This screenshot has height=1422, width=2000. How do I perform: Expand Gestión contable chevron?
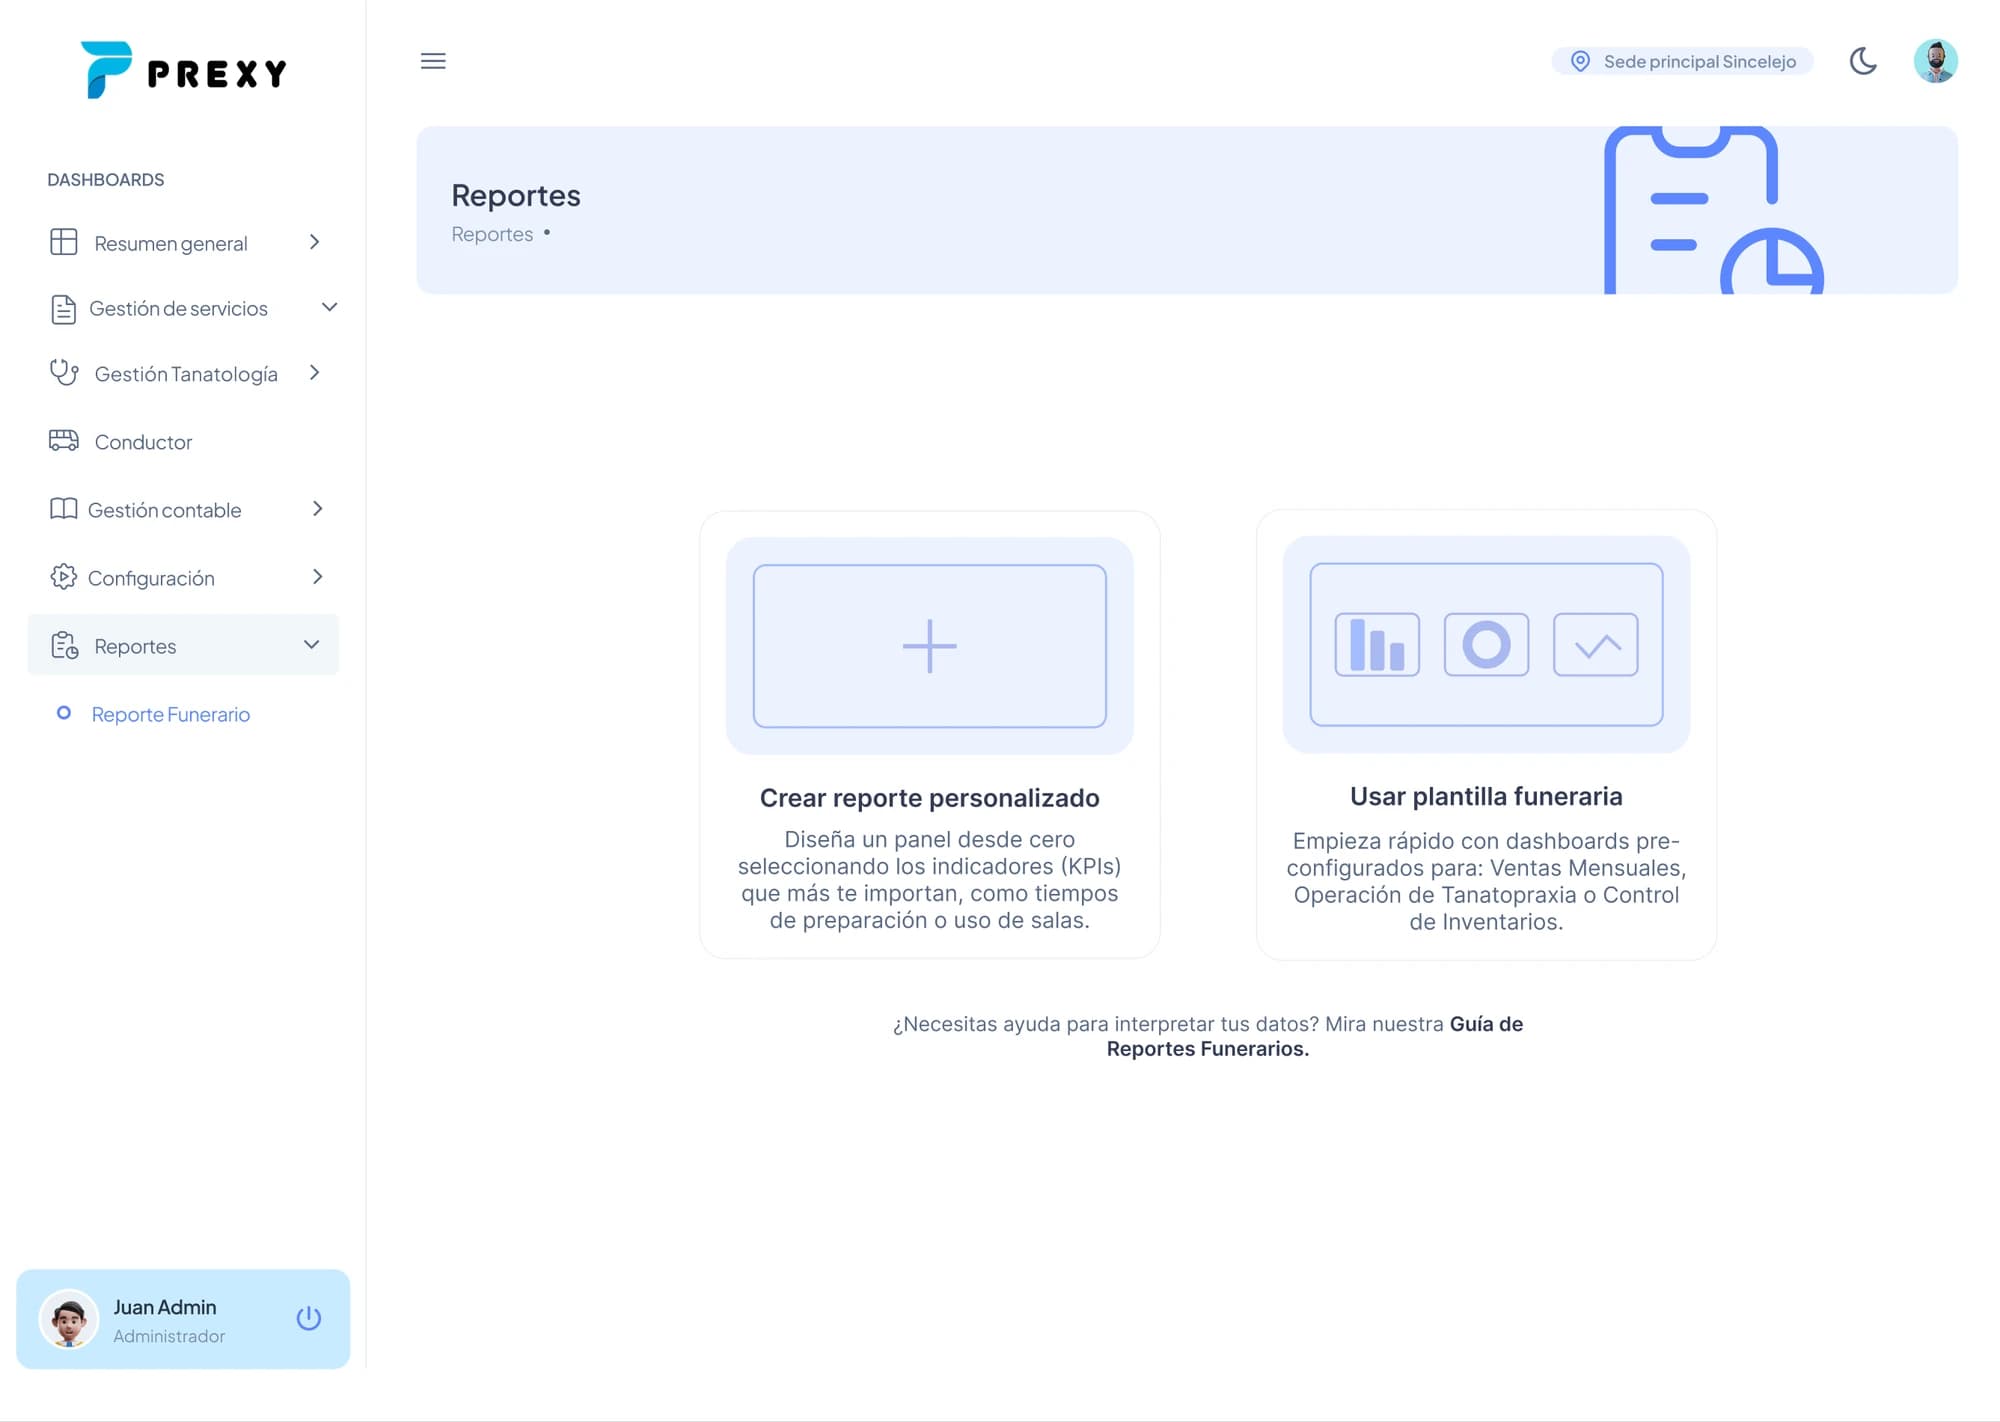[318, 509]
